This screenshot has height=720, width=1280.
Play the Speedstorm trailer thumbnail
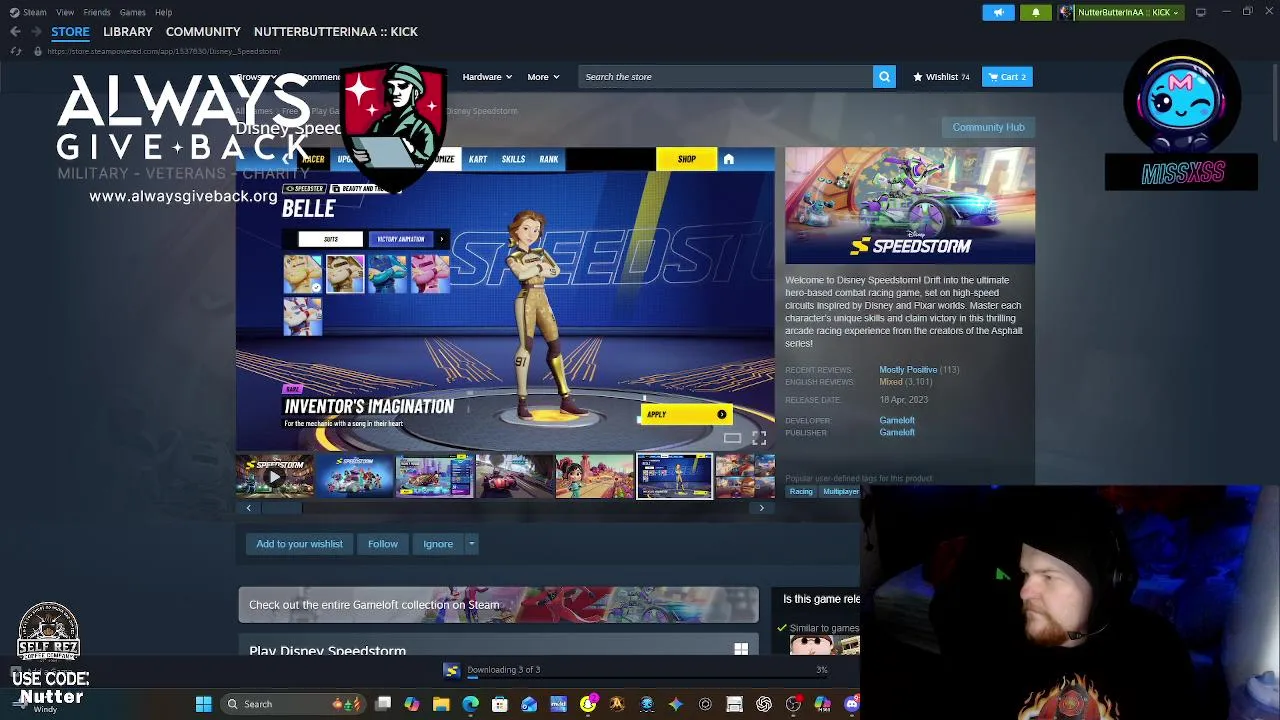274,476
